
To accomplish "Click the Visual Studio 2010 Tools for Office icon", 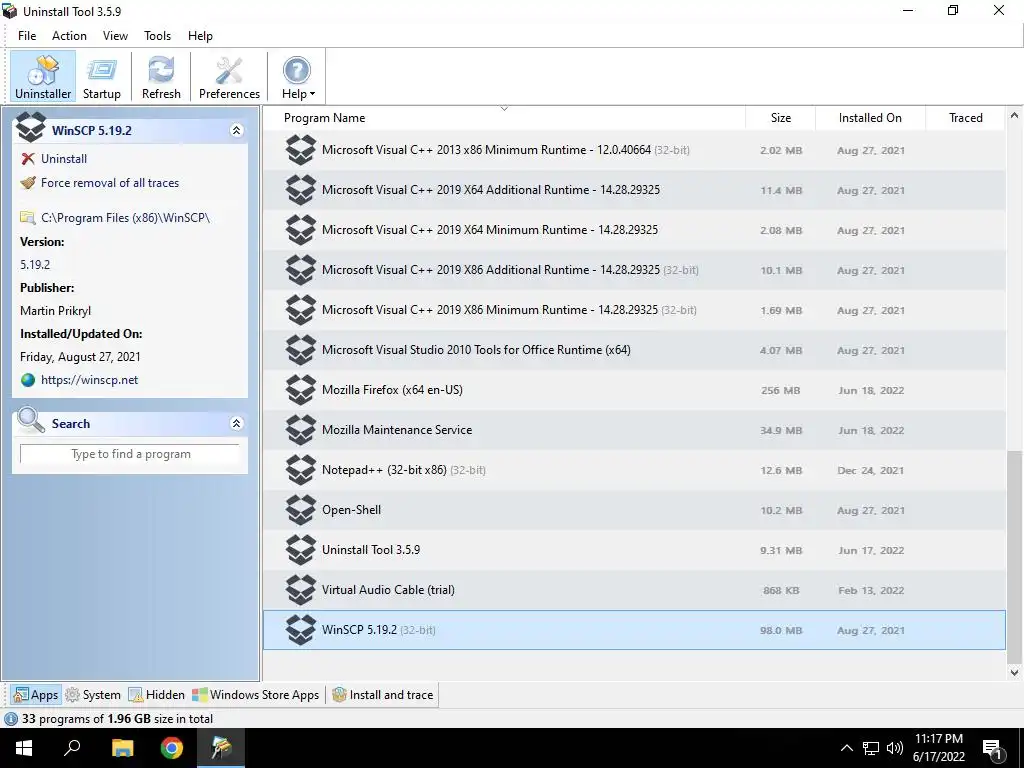I will click(300, 350).
